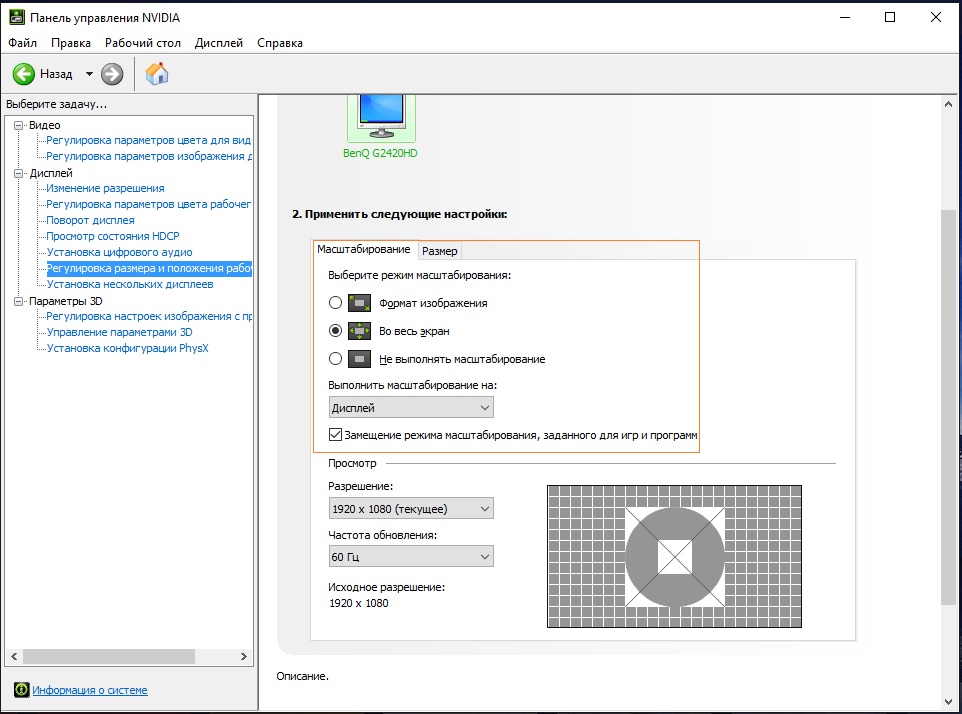The height and width of the screenshot is (714, 962).
Task: Click the task tree right scroll arrow
Action: [x=244, y=656]
